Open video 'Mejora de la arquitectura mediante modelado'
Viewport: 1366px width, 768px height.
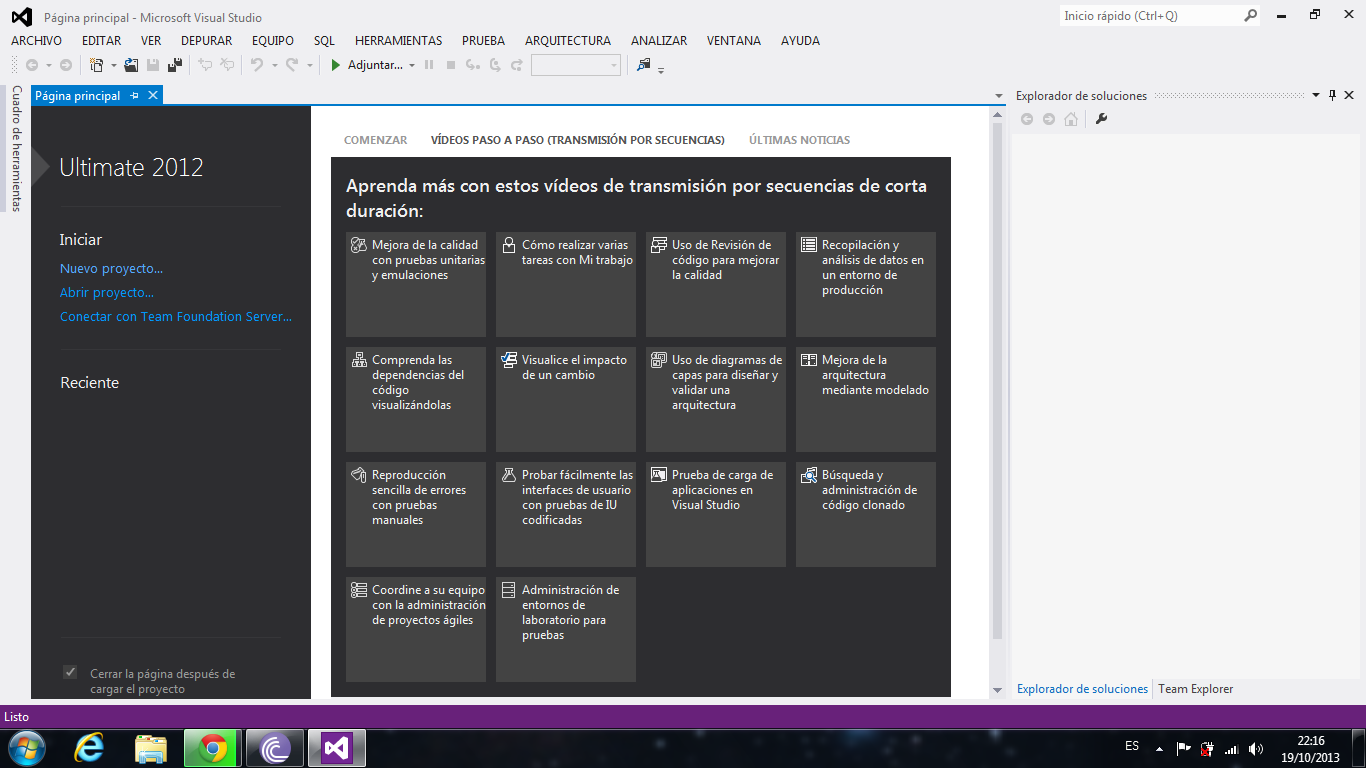[866, 399]
